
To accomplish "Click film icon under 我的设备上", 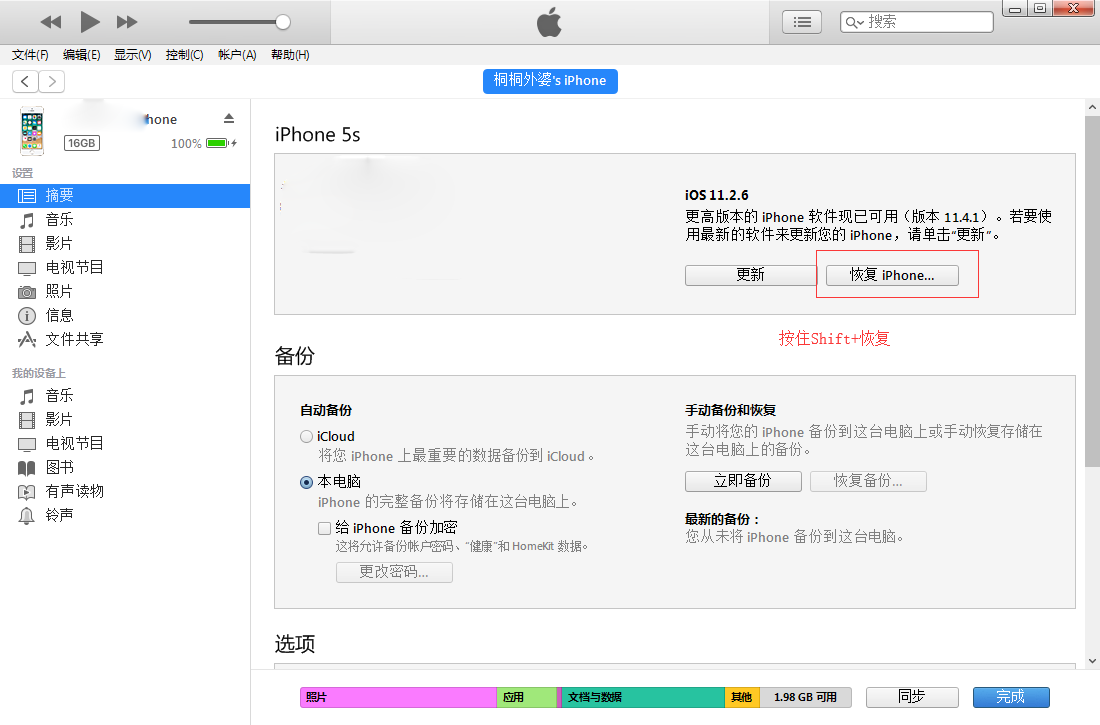I will point(27,420).
